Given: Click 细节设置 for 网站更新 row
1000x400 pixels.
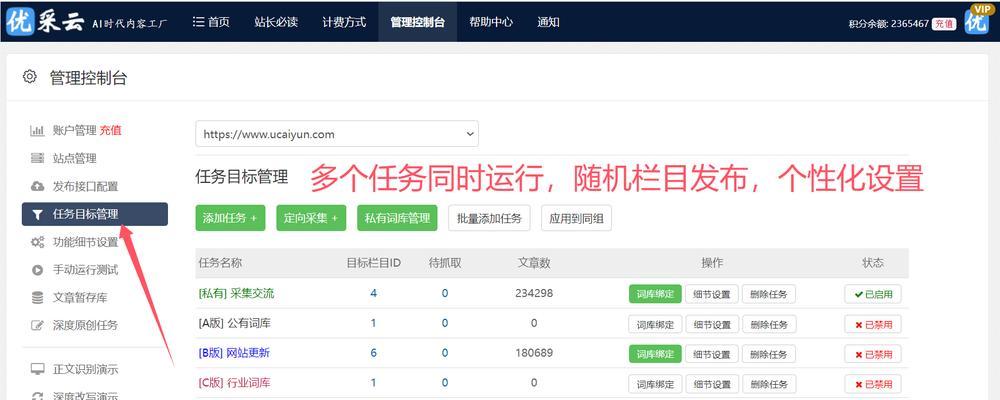Looking at the screenshot, I should point(712,353).
